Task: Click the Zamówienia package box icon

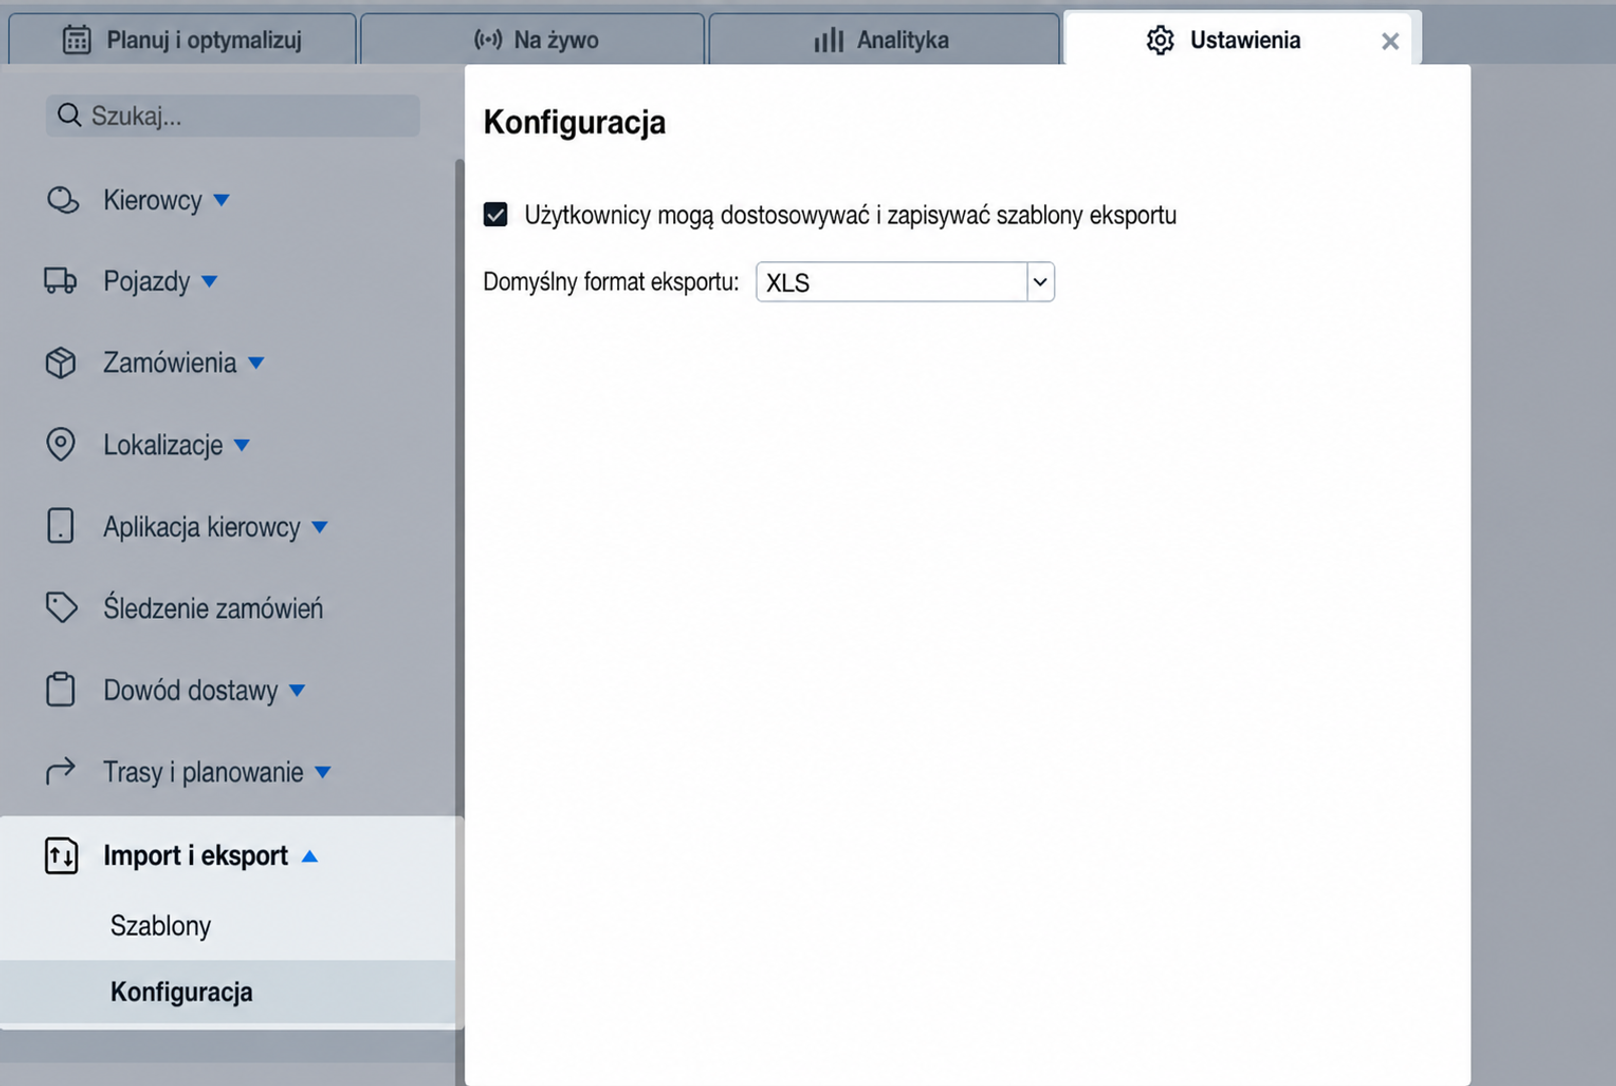Action: (60, 362)
